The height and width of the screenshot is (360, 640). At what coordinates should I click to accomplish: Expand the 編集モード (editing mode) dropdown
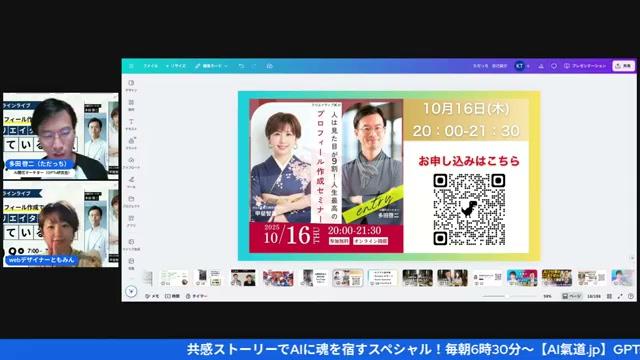[x=211, y=66]
